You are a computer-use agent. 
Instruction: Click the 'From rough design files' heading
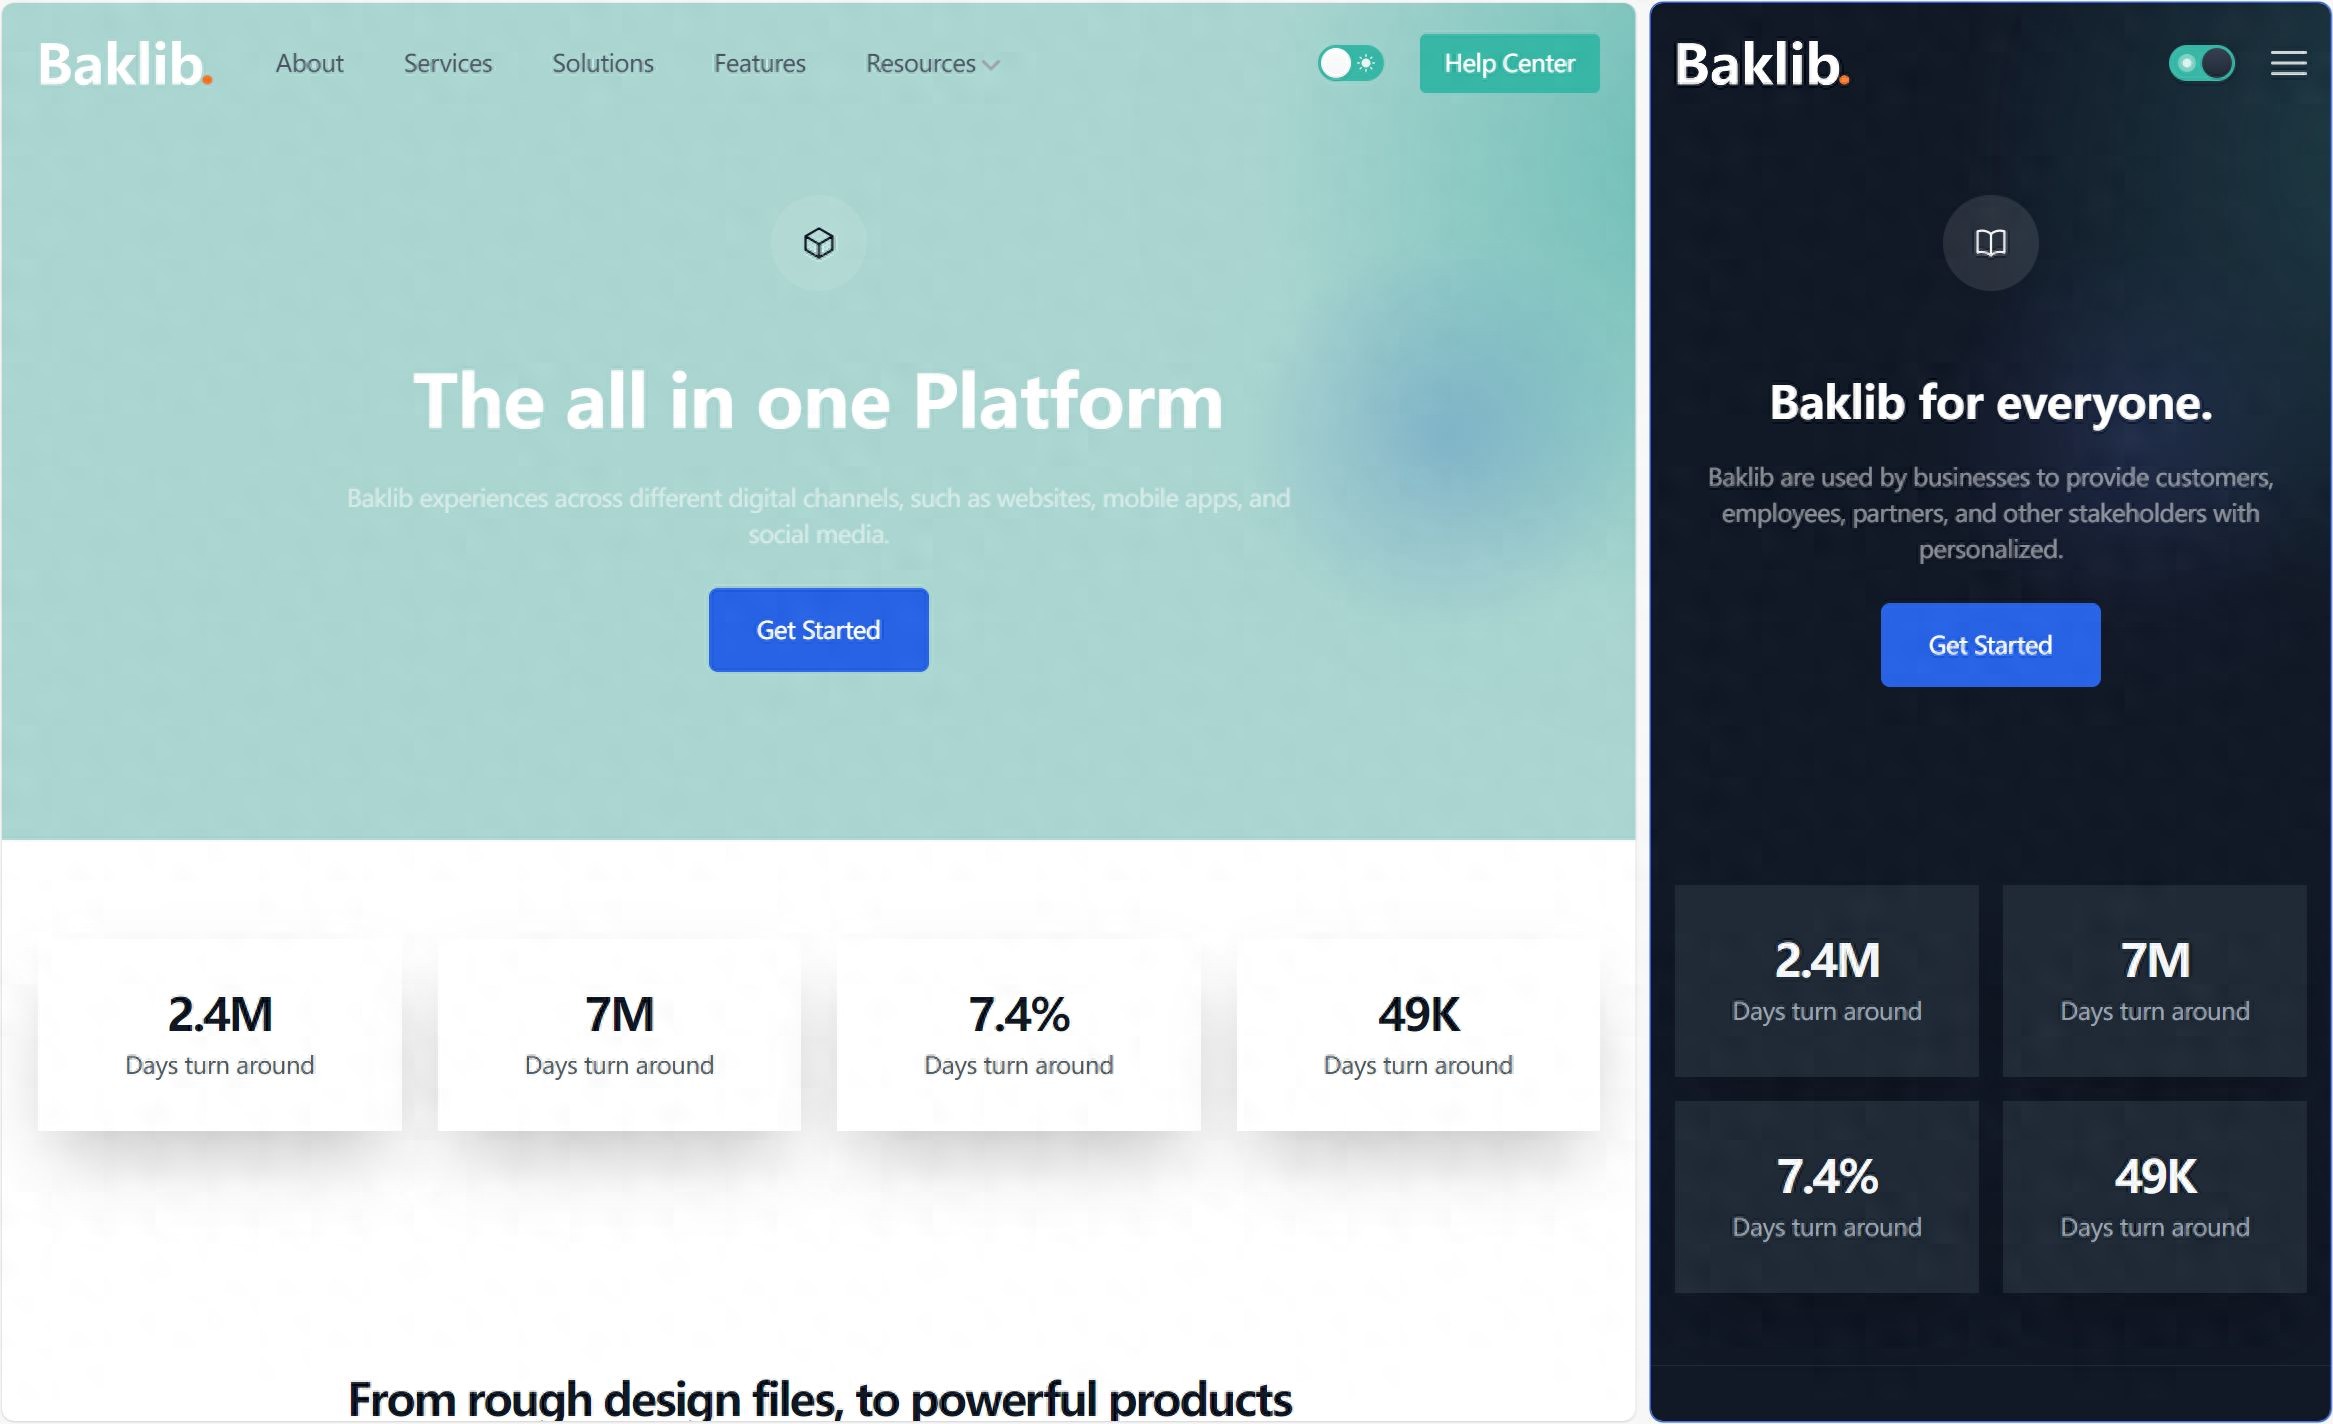click(x=819, y=1398)
